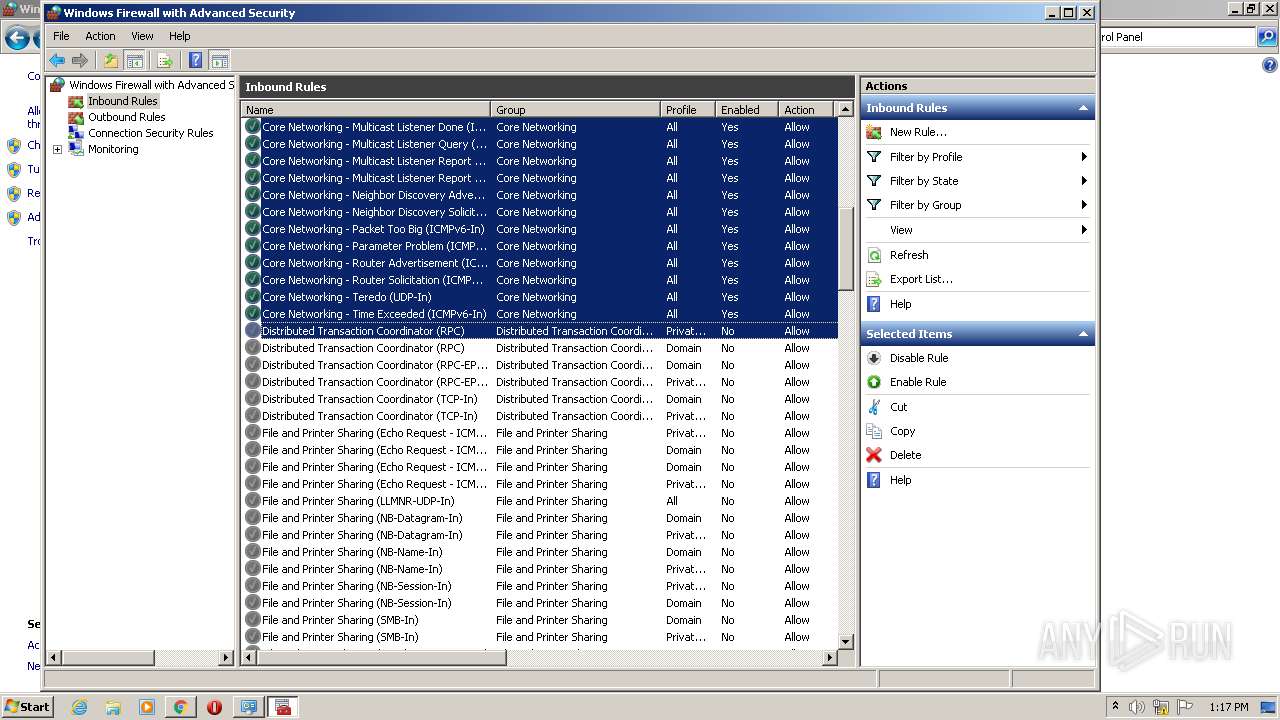Toggle the Show/Hide Console Tree toolbar icon
The image size is (1280, 720).
tap(135, 61)
